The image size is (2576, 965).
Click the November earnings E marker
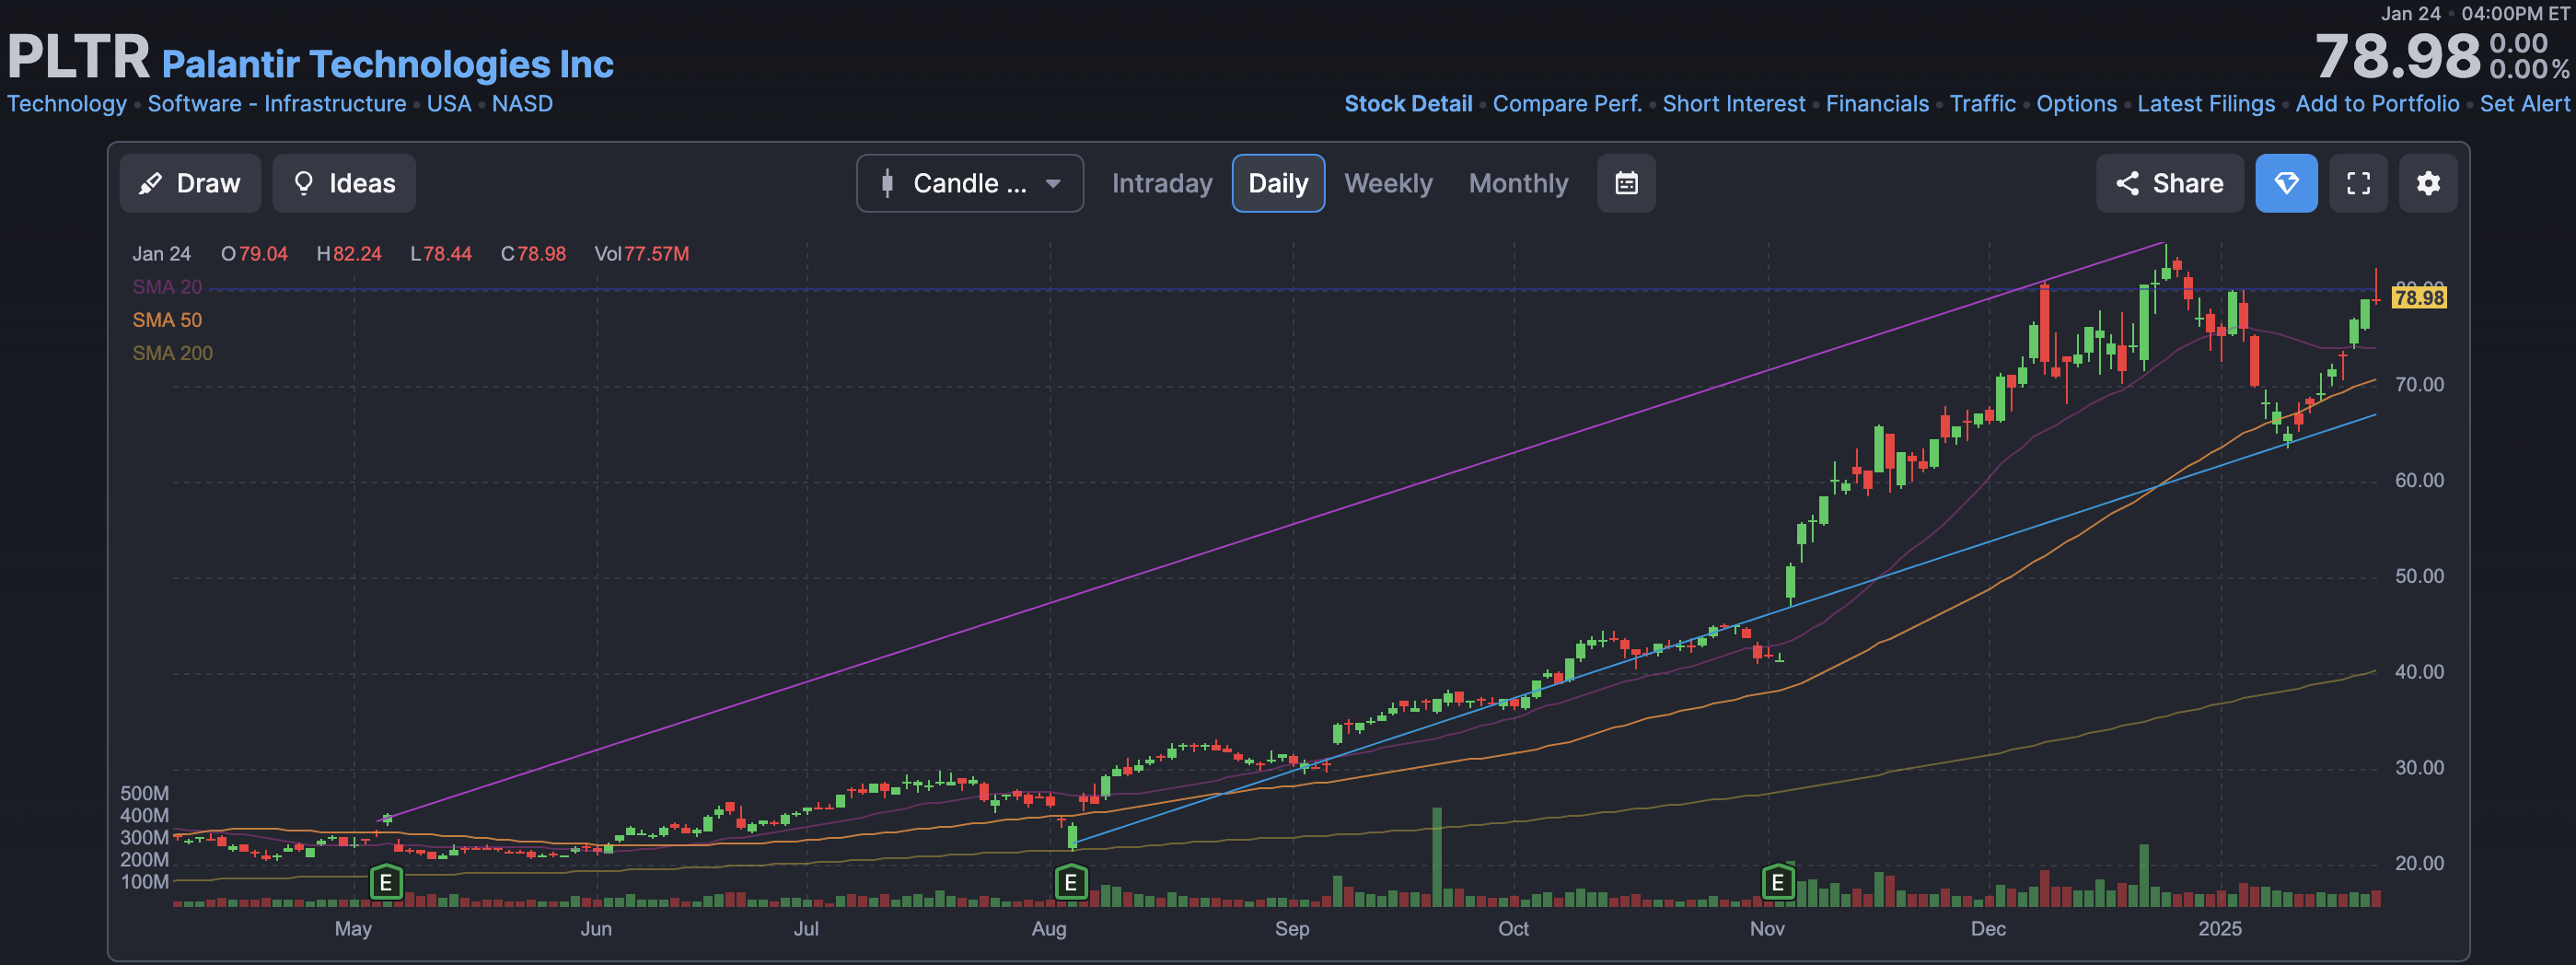[x=1777, y=883]
